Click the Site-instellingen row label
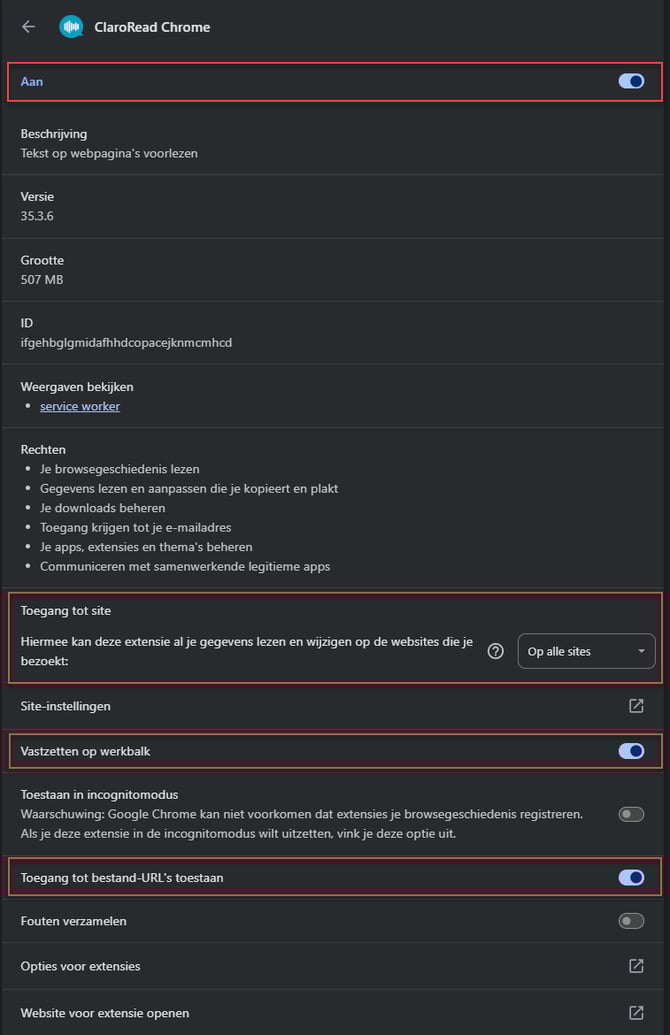The image size is (670, 1035). (66, 706)
